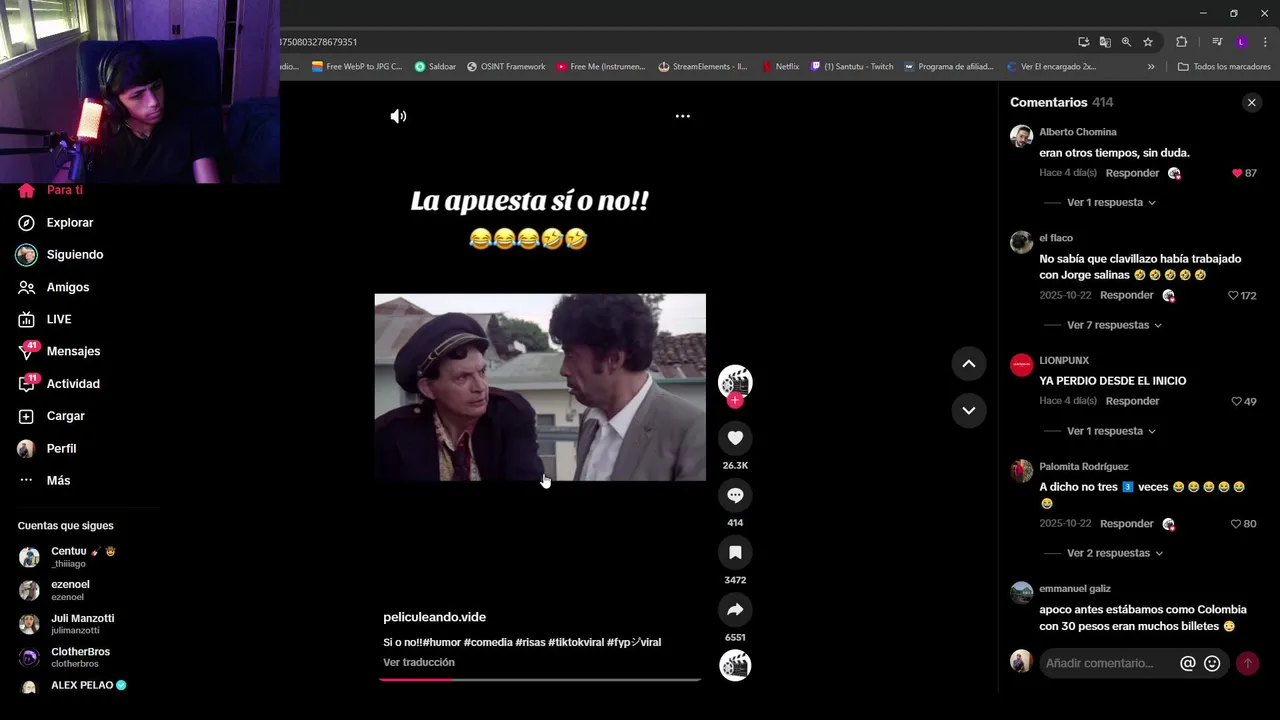The width and height of the screenshot is (1280, 720).
Task: Reply to Palomita Rodríguez's comment
Action: 1127,524
